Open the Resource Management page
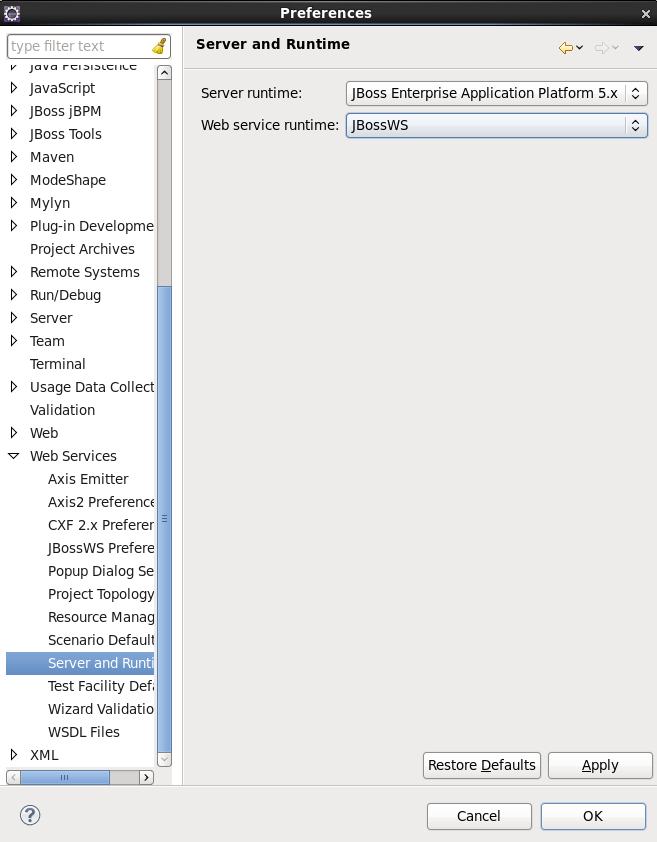The height and width of the screenshot is (842, 657). click(x=101, y=617)
